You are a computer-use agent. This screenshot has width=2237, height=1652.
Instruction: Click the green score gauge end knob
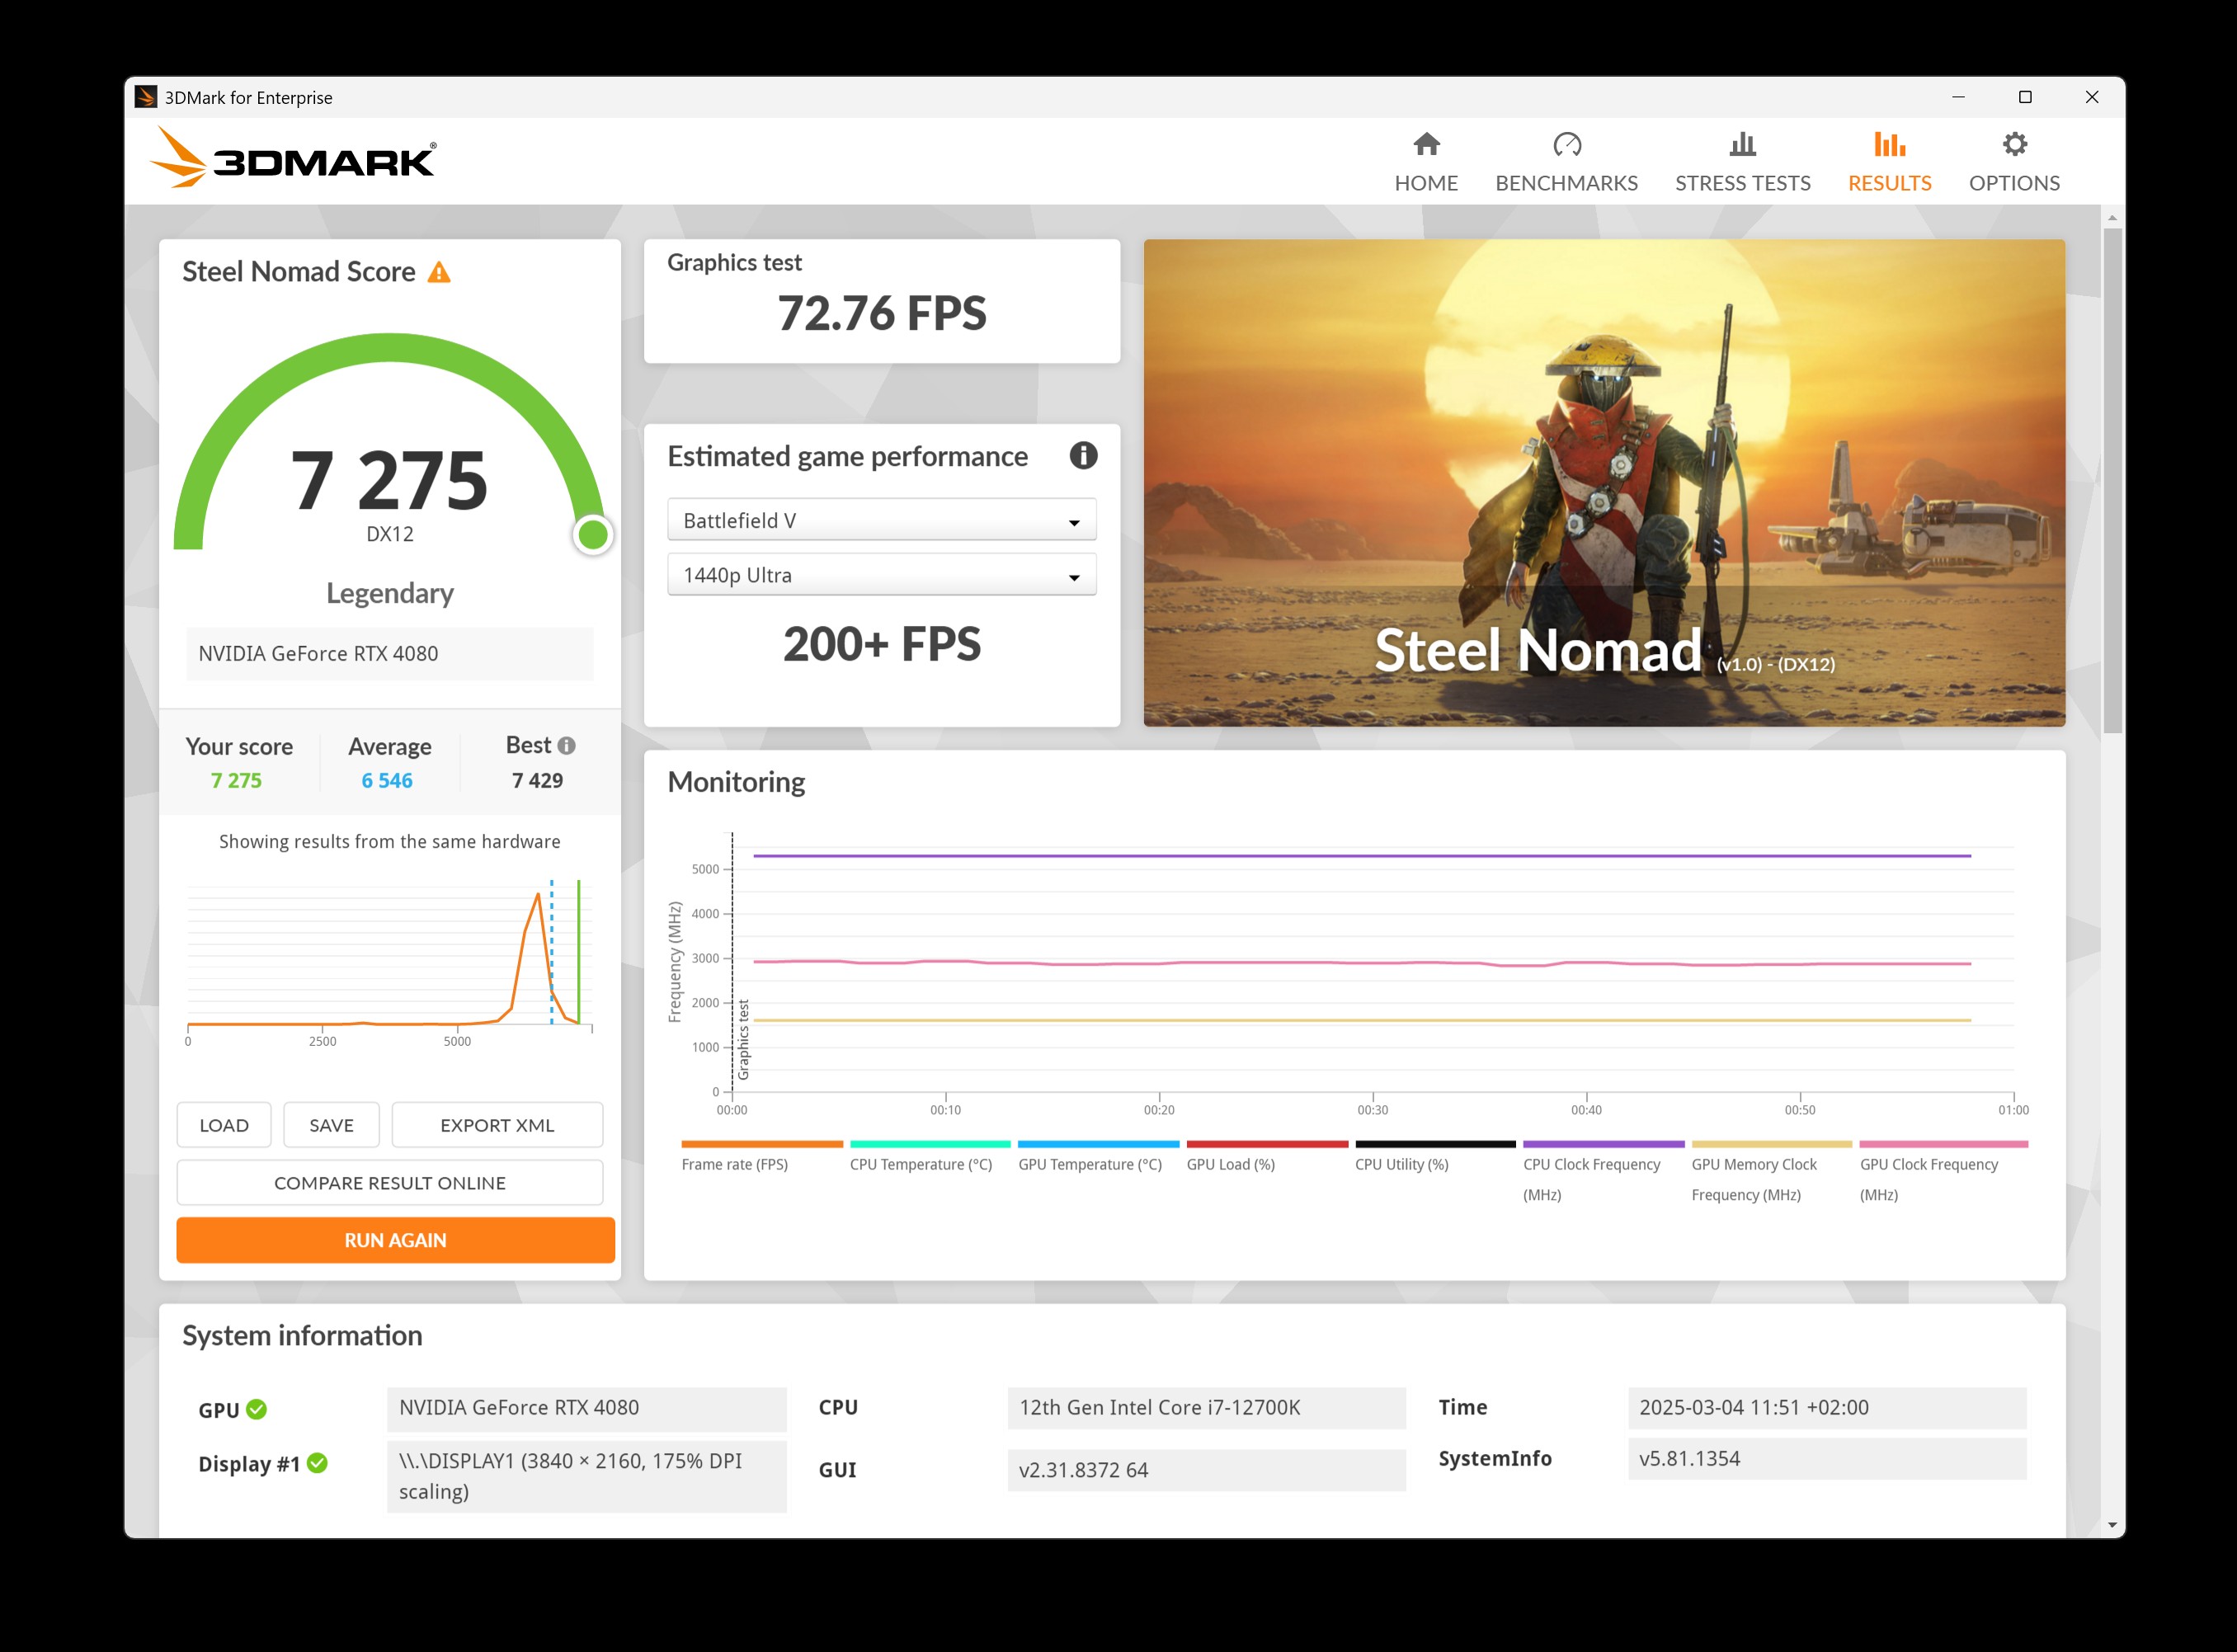pos(593,535)
